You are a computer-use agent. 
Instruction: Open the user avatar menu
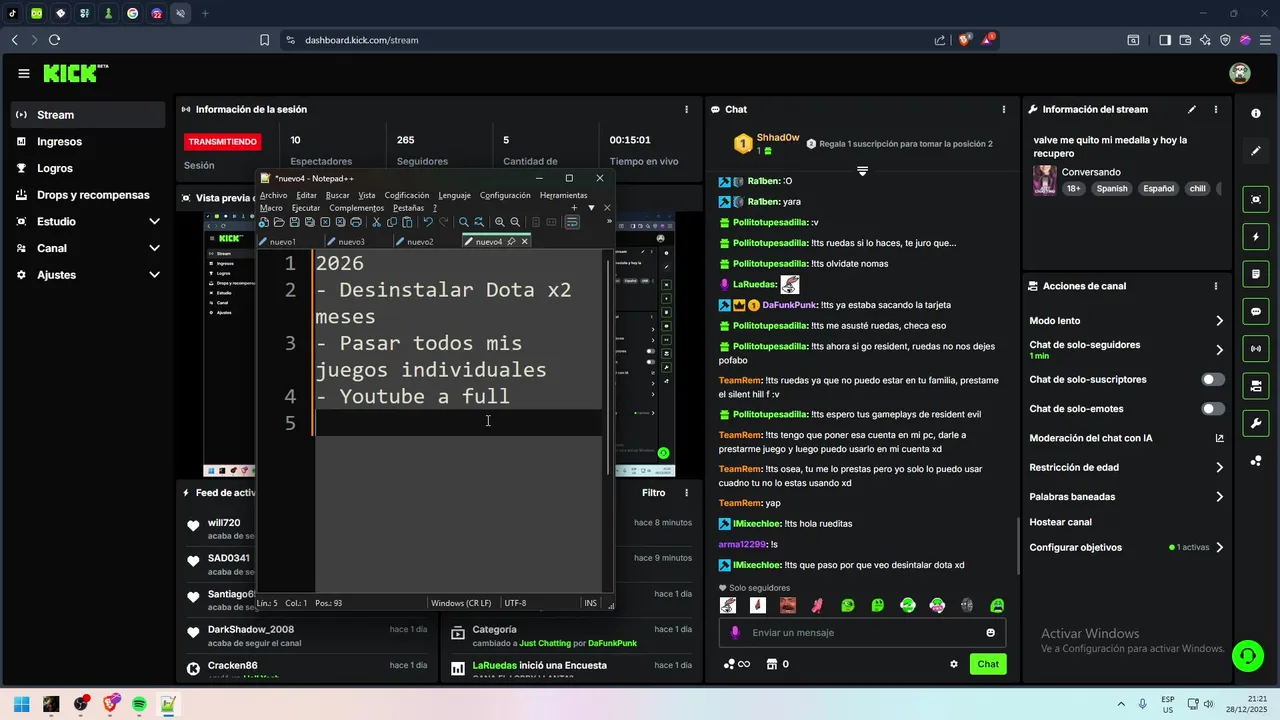tap(1240, 73)
